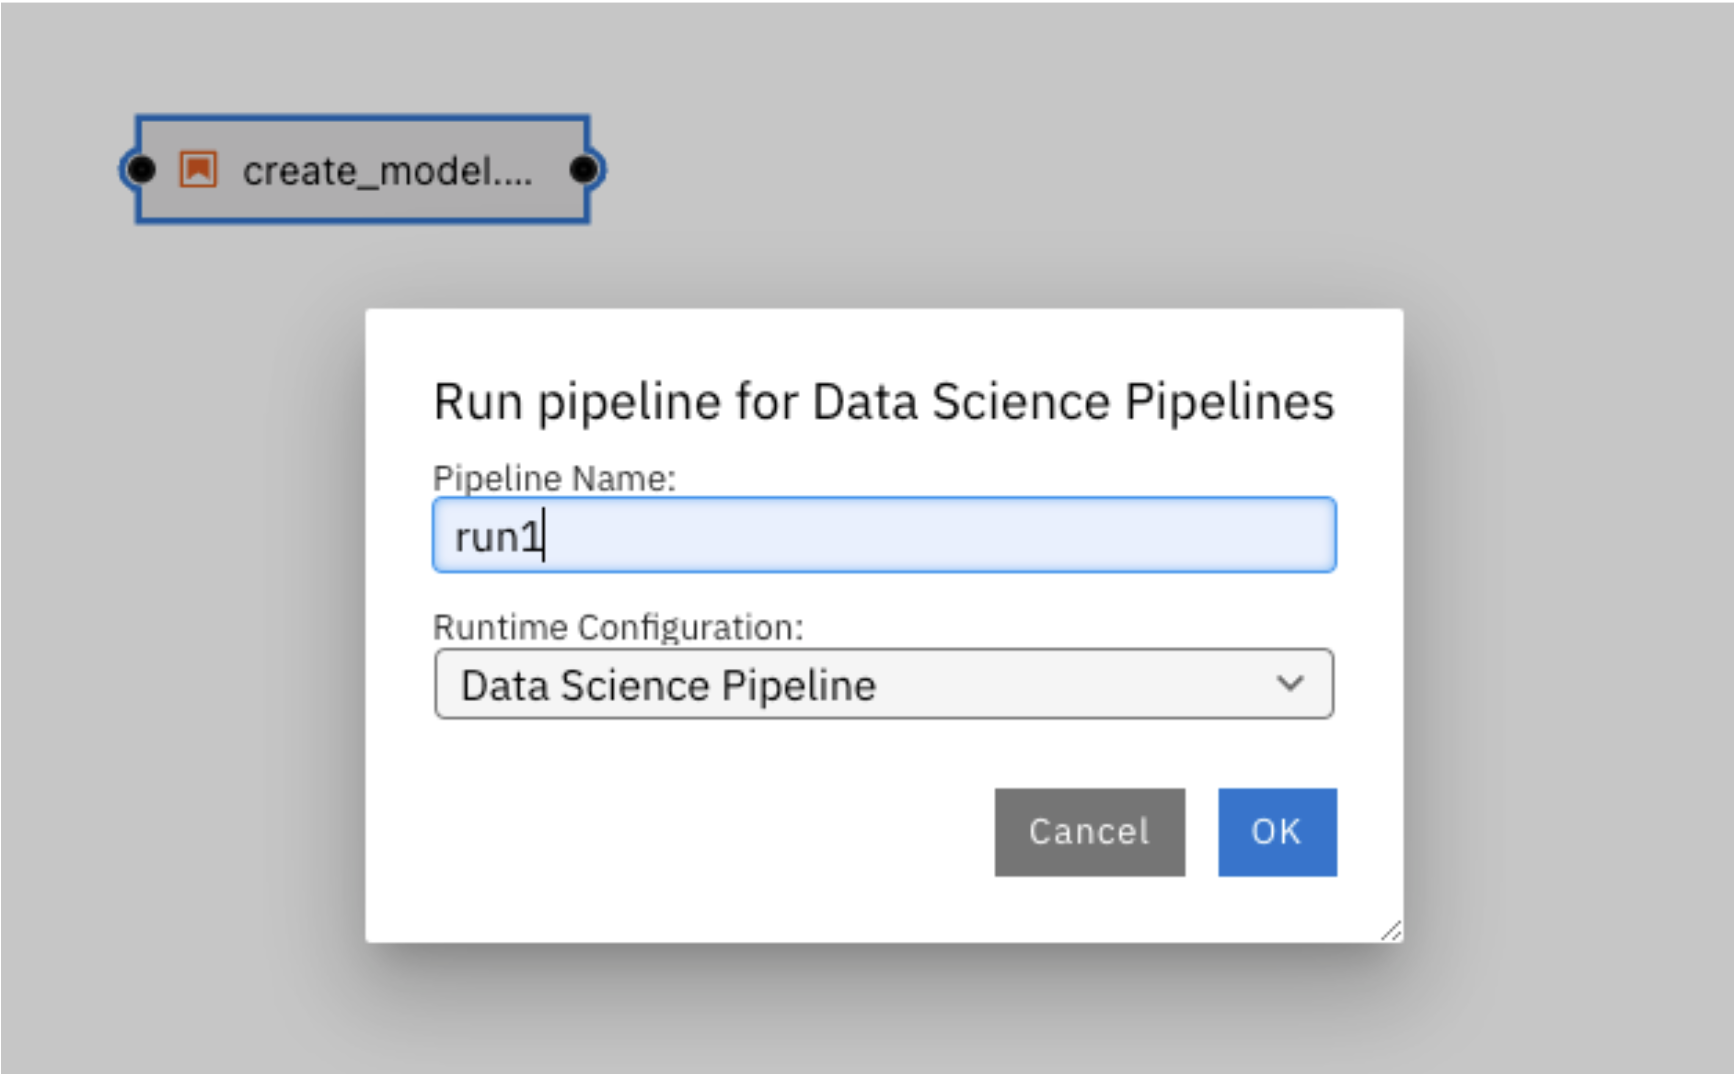Click the 'Pipeline Name:' label
Viewport: 1734px width, 1074px height.
[554, 478]
